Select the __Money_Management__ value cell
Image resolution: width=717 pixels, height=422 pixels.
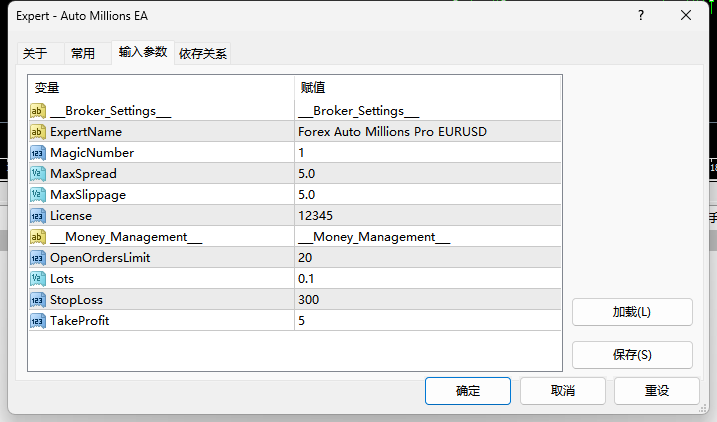pyautogui.click(x=428, y=237)
